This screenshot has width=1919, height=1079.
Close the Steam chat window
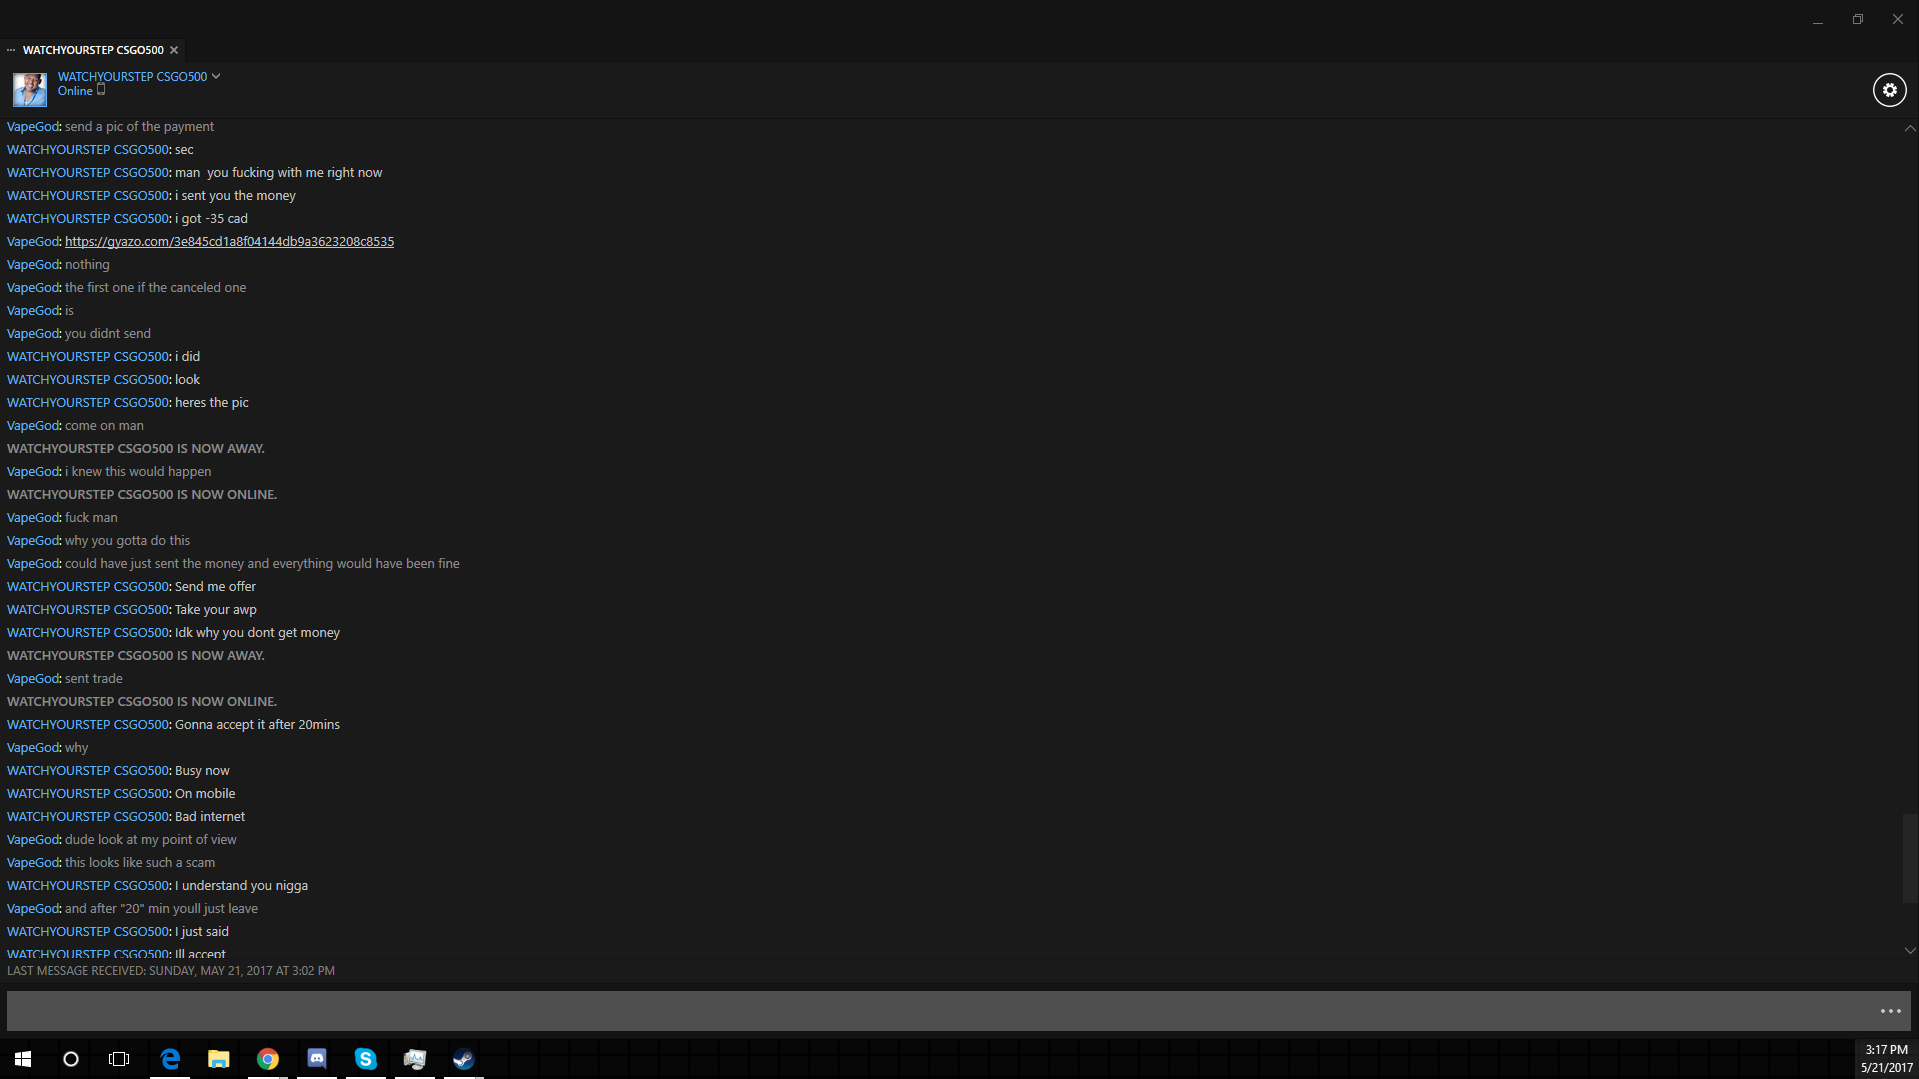tap(1898, 19)
